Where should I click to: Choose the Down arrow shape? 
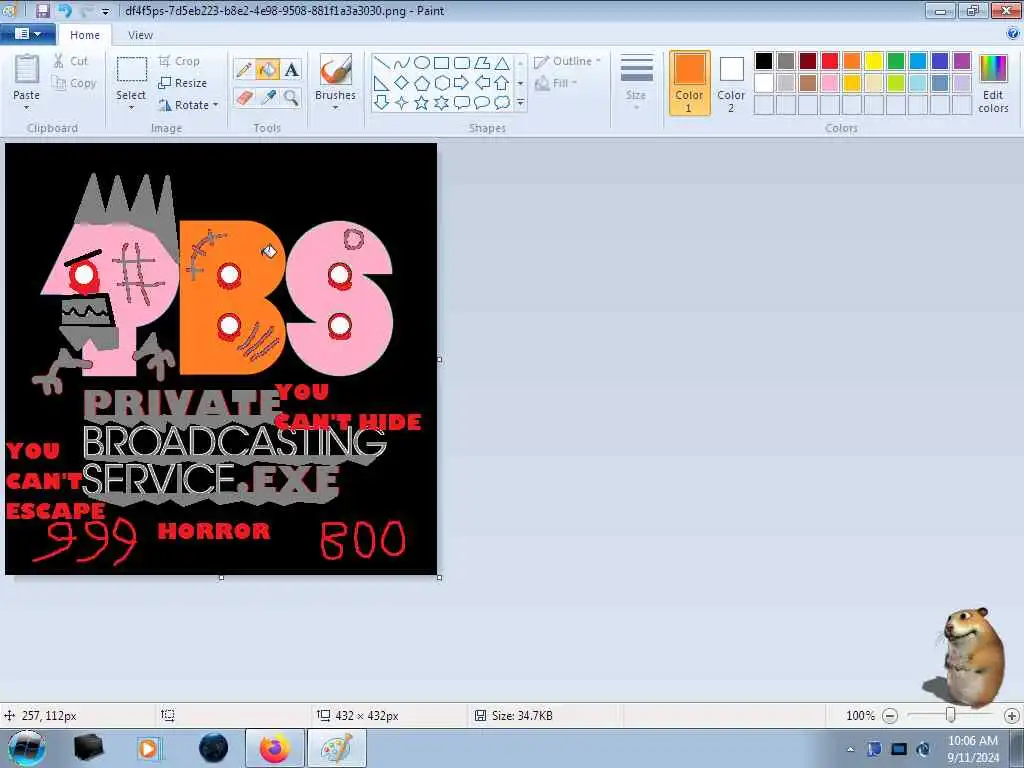pos(382,103)
